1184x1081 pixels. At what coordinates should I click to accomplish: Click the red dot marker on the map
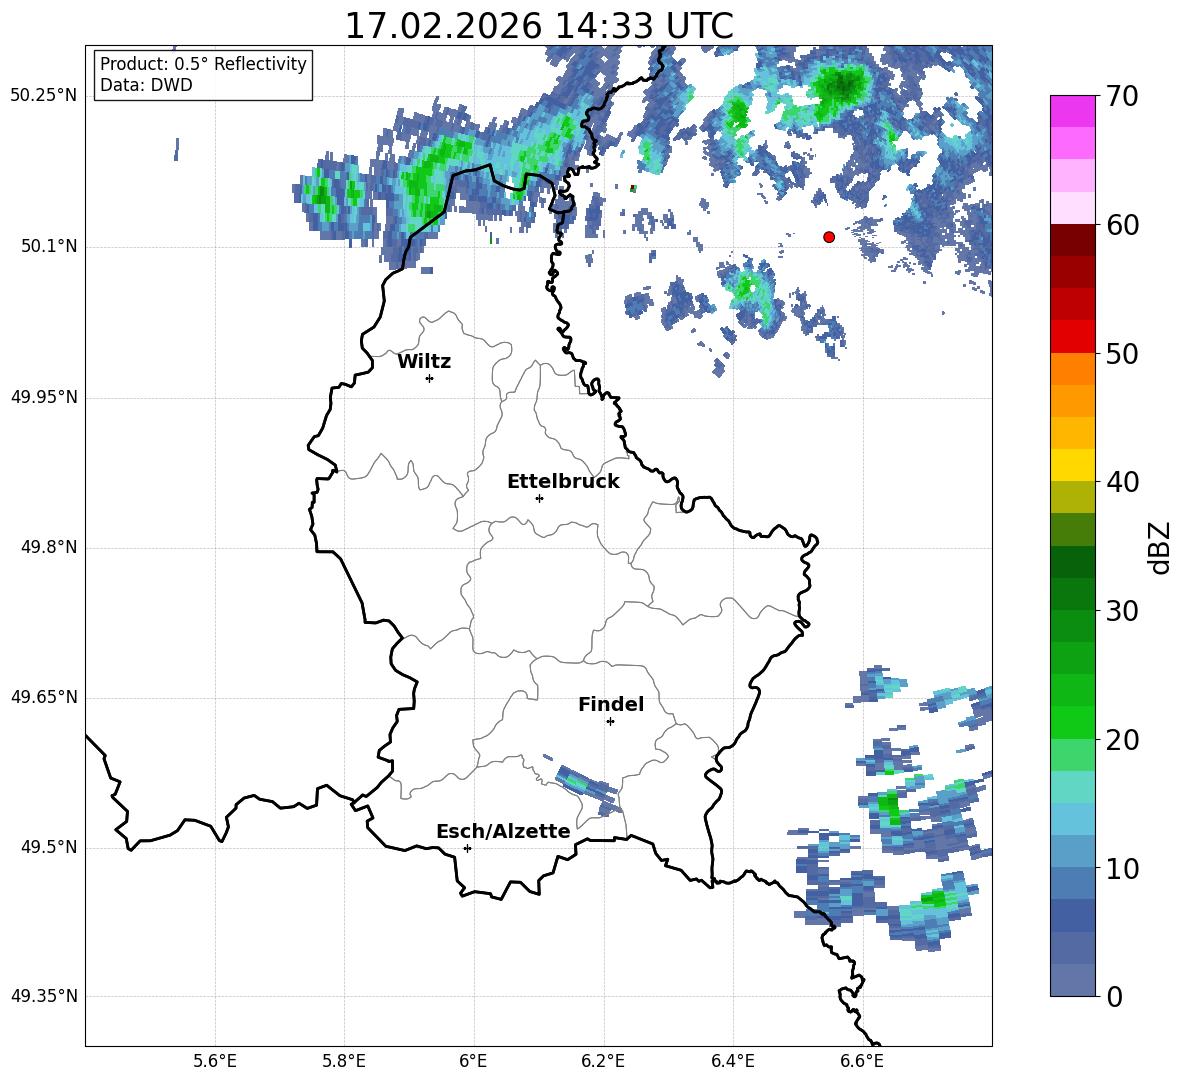(x=829, y=237)
